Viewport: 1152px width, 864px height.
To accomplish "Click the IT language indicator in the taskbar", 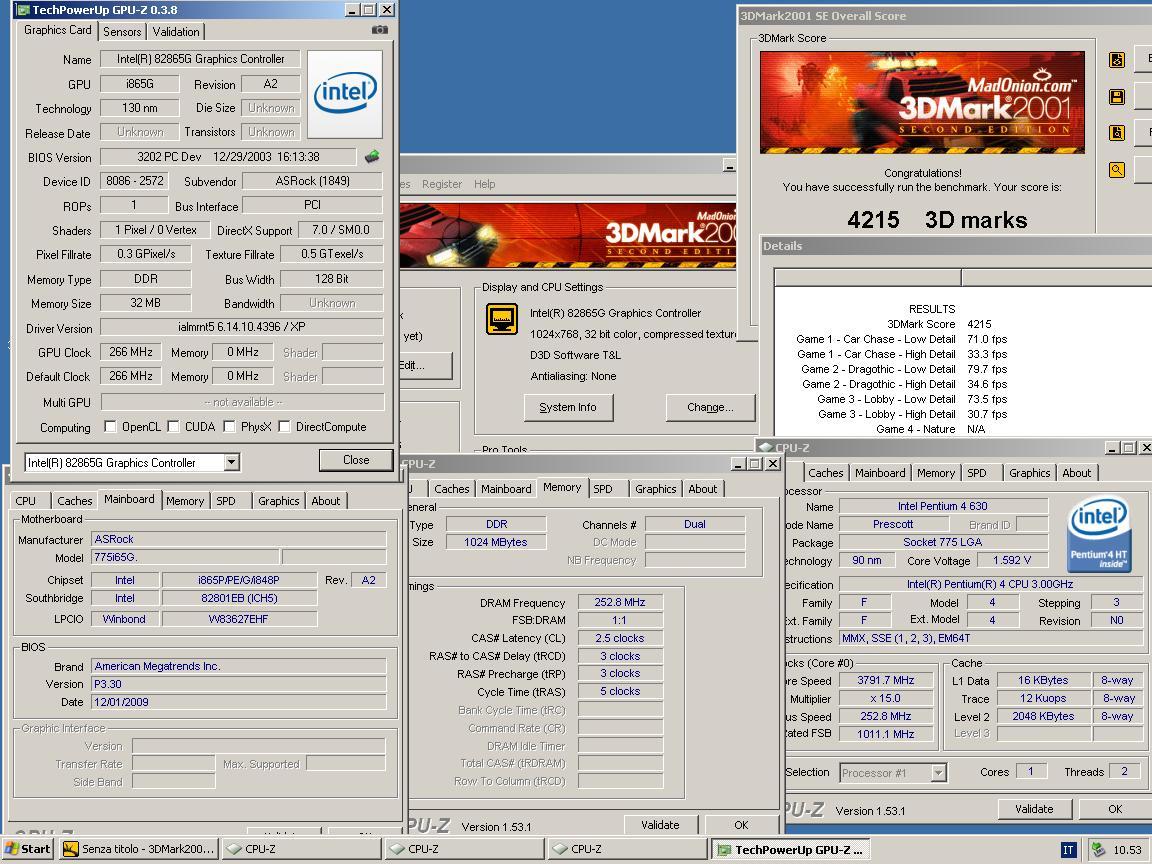I will [x=1068, y=850].
